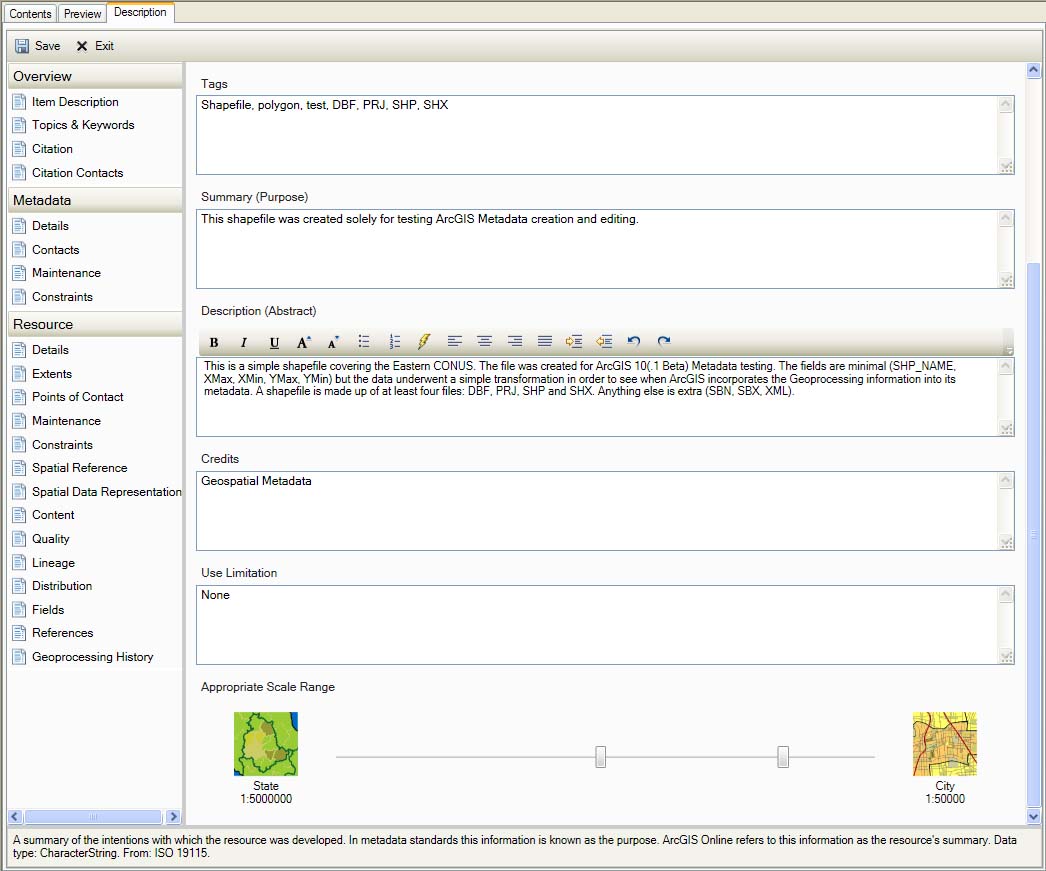Viewport: 1046px width, 871px height.
Task: Select the lightning bolt dynamic text tool
Action: (424, 341)
